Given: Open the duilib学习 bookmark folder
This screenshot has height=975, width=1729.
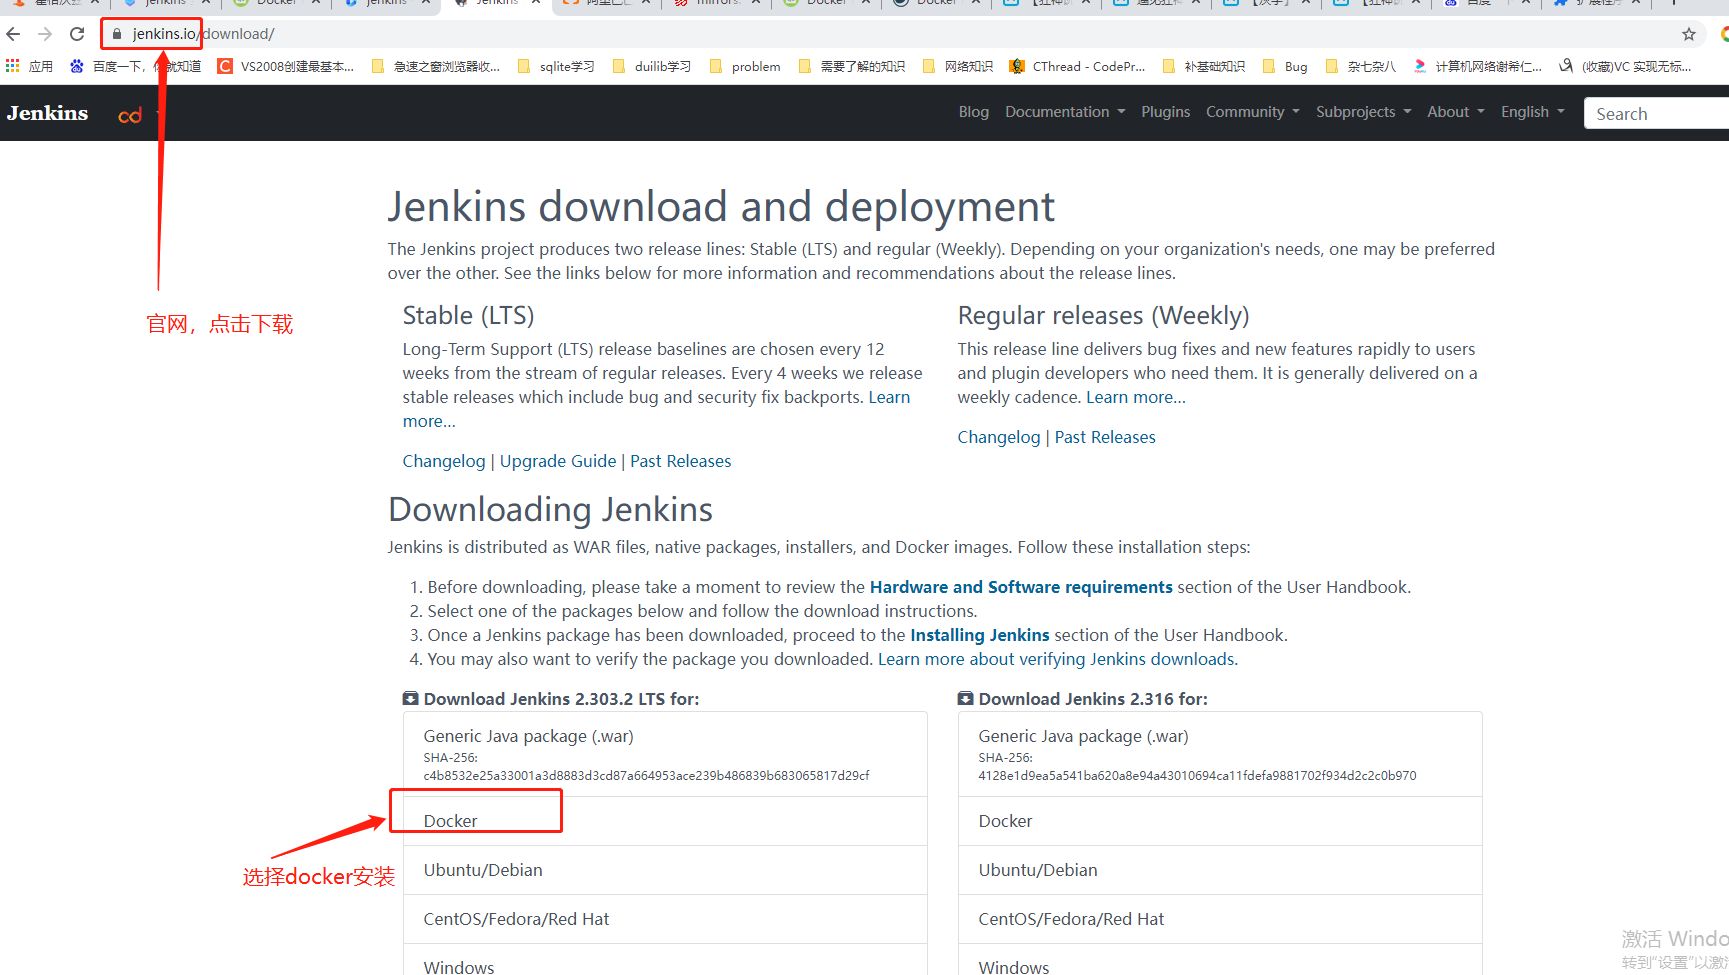Looking at the screenshot, I should tap(651, 66).
